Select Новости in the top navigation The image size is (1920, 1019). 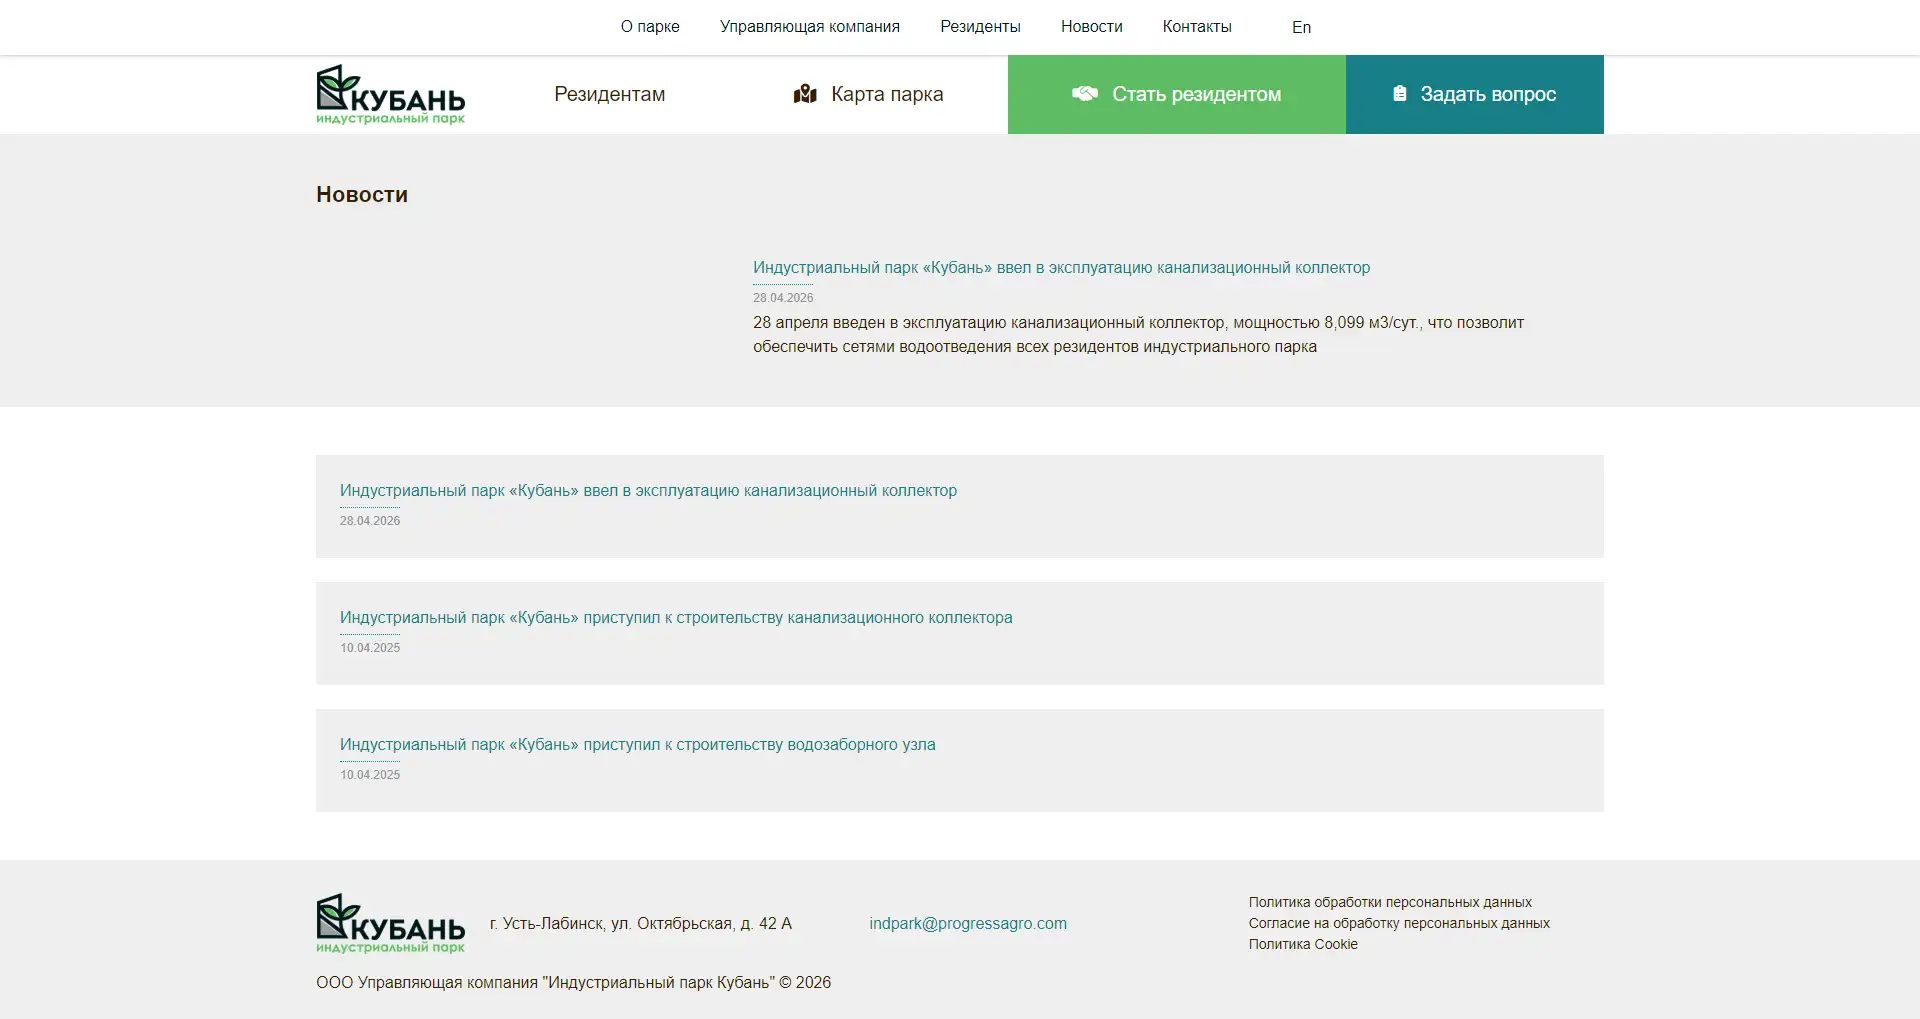coord(1092,27)
